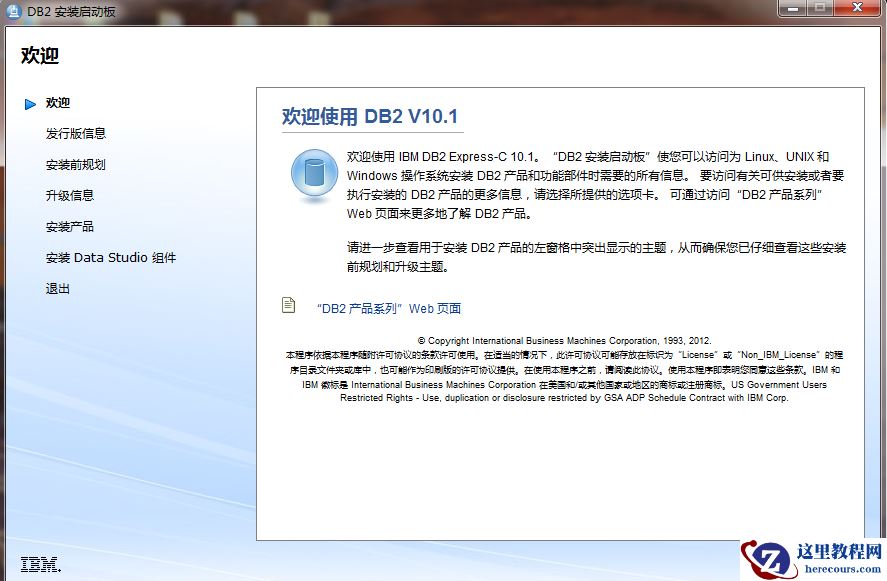The image size is (887, 581).
Task: Open 安装 Data Studio 组件 entry
Action: [111, 258]
